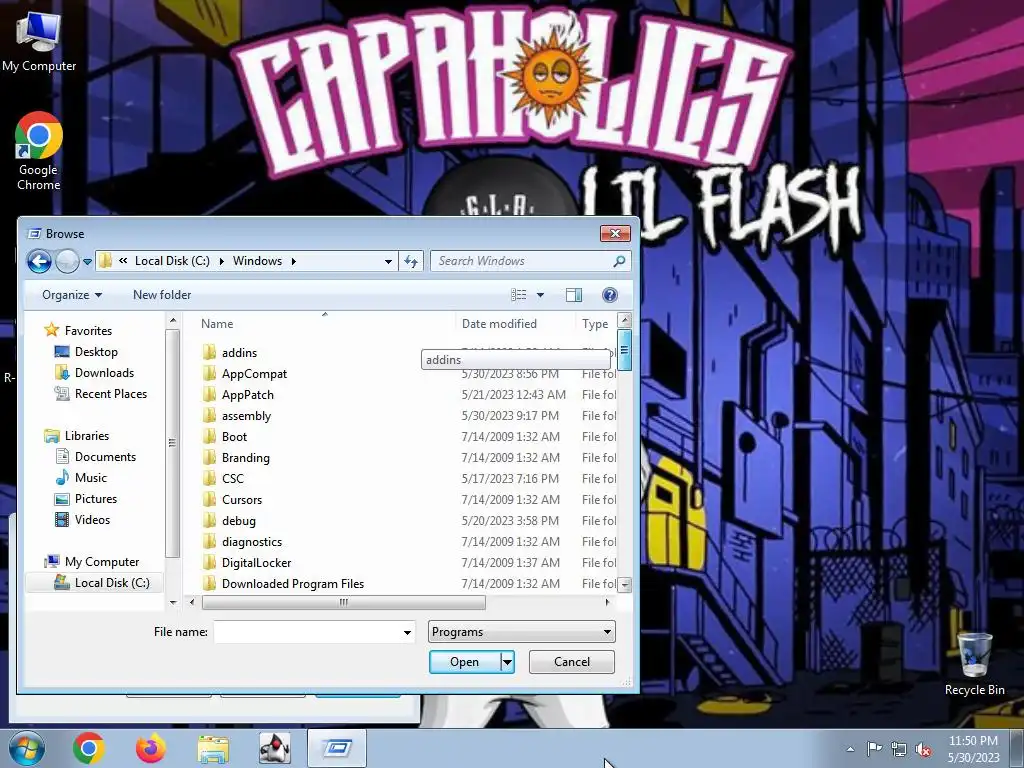Select the debug folder

click(x=238, y=520)
